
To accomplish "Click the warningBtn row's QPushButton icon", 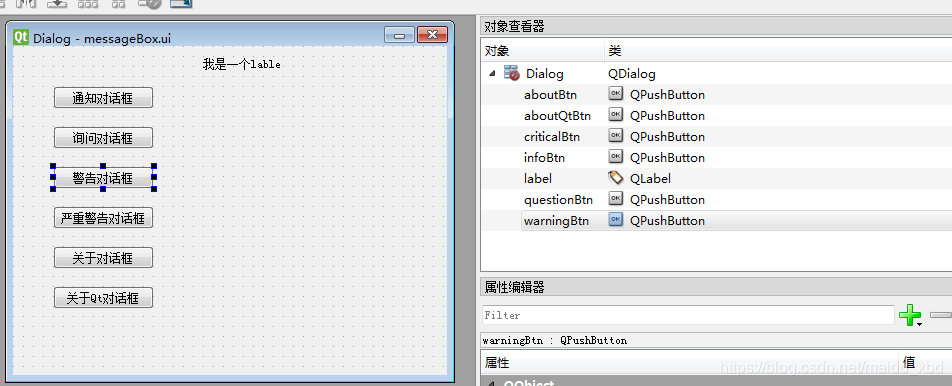I will (616, 220).
